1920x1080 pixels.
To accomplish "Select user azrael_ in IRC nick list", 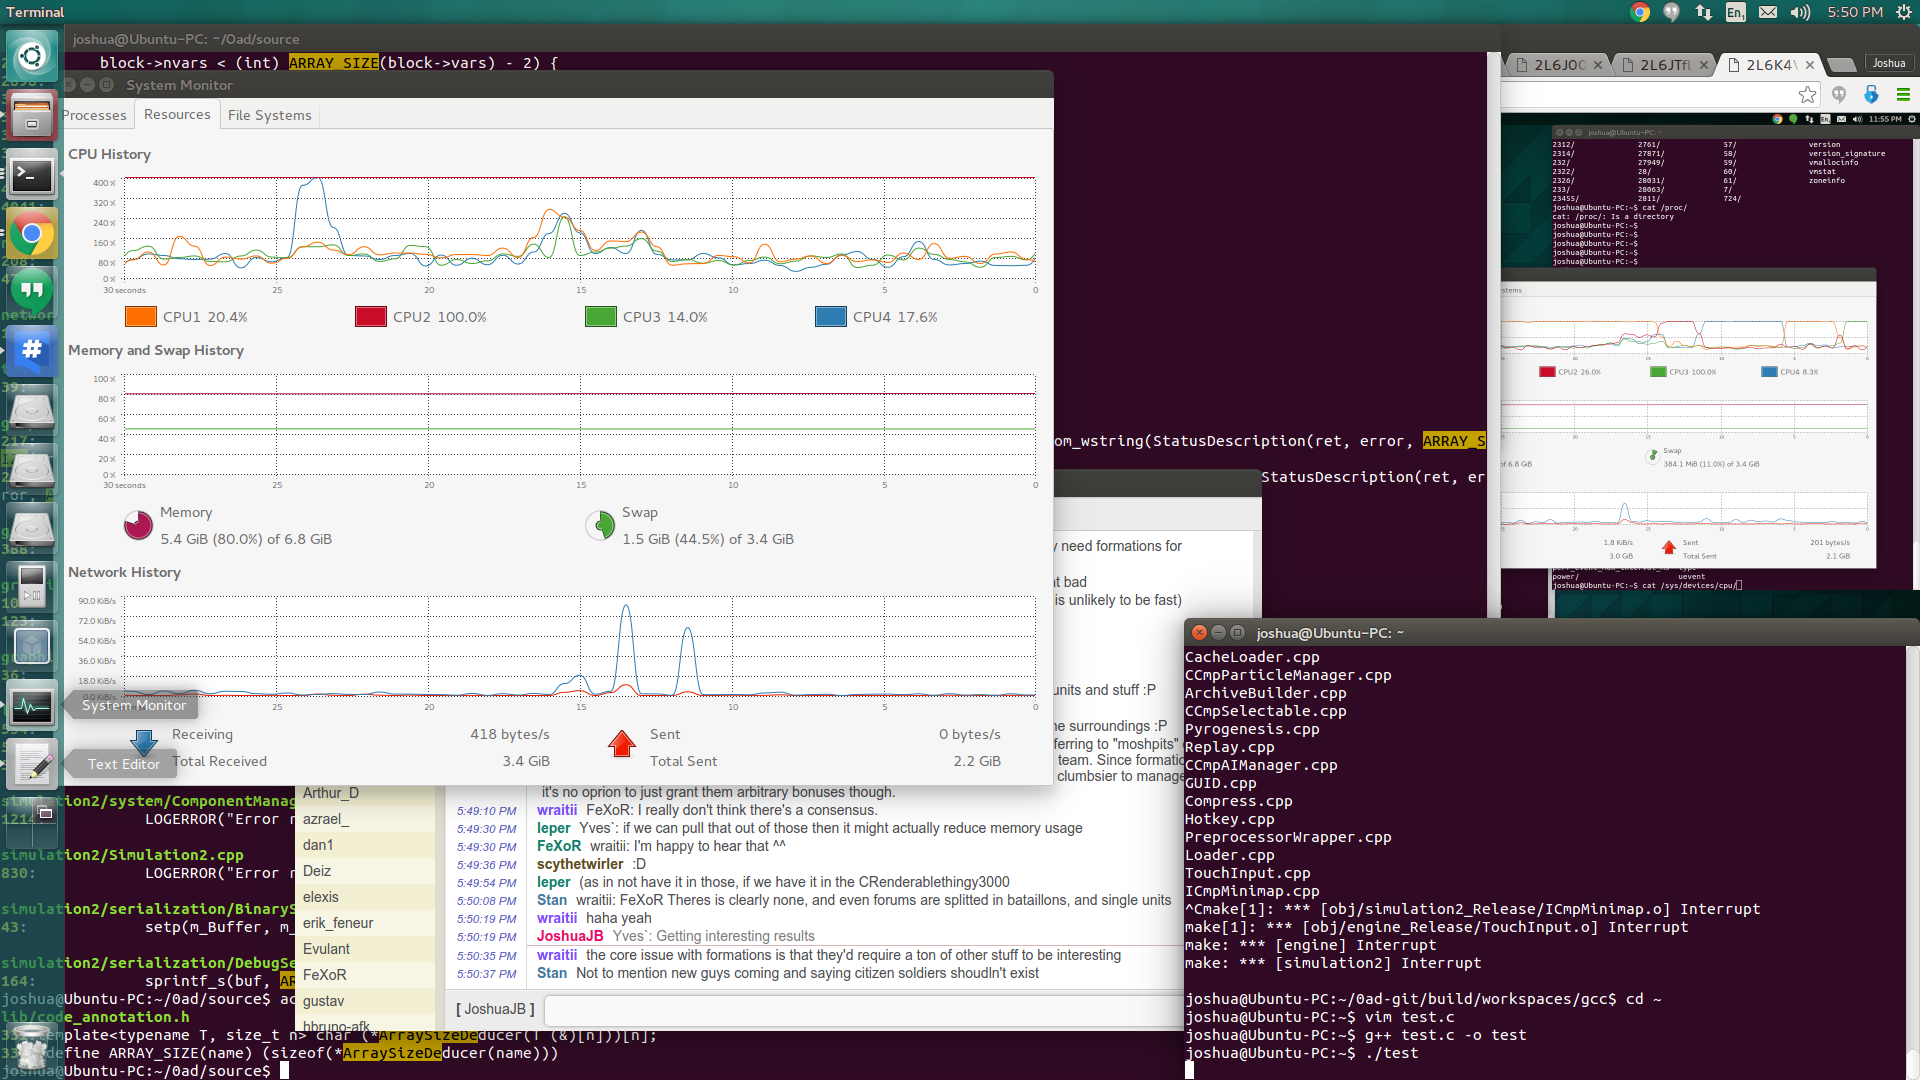I will tap(365, 819).
